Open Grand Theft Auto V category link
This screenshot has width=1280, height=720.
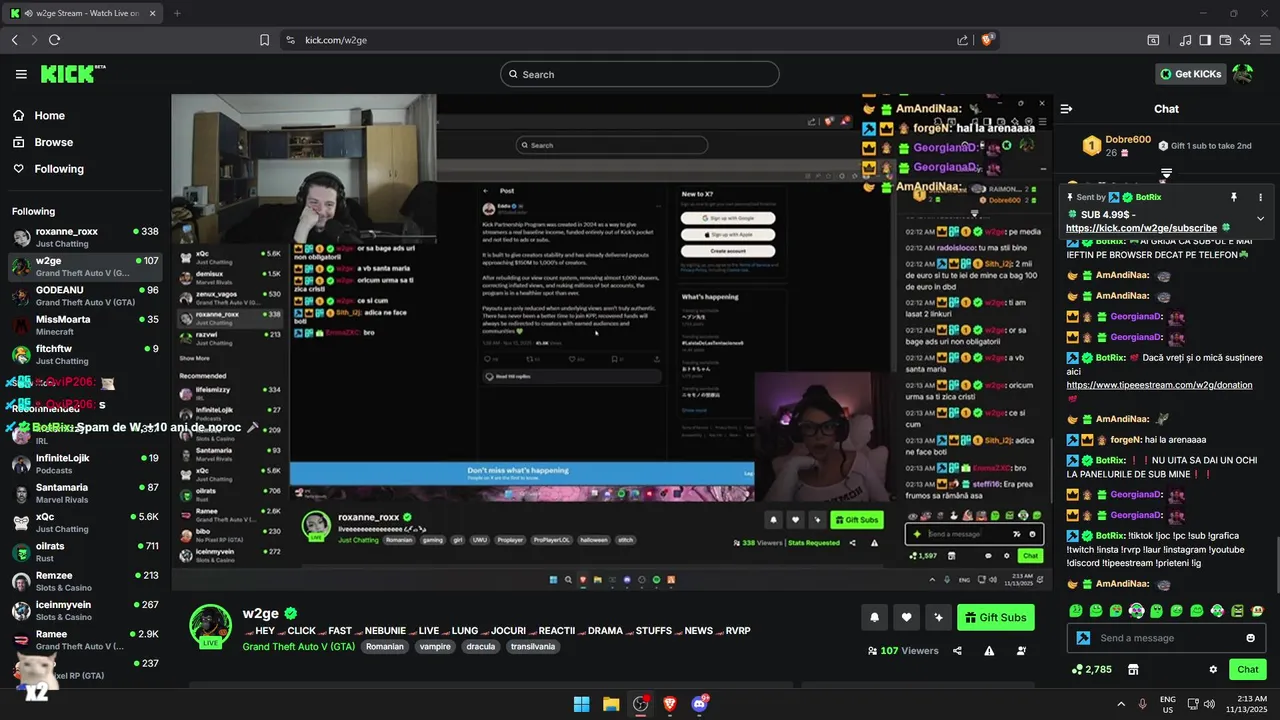[299, 647]
